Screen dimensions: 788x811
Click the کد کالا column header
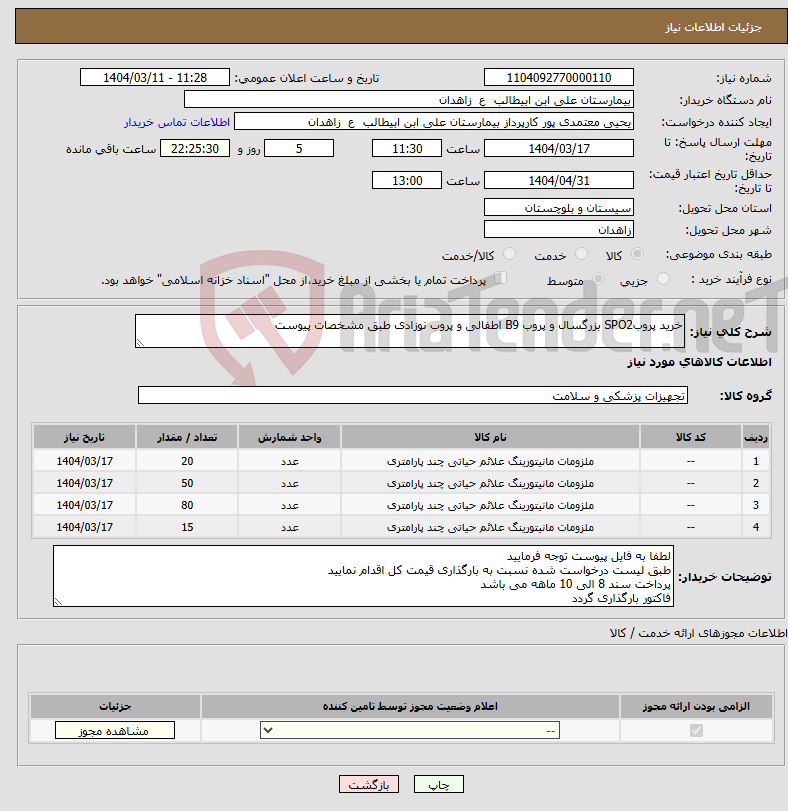pos(690,437)
